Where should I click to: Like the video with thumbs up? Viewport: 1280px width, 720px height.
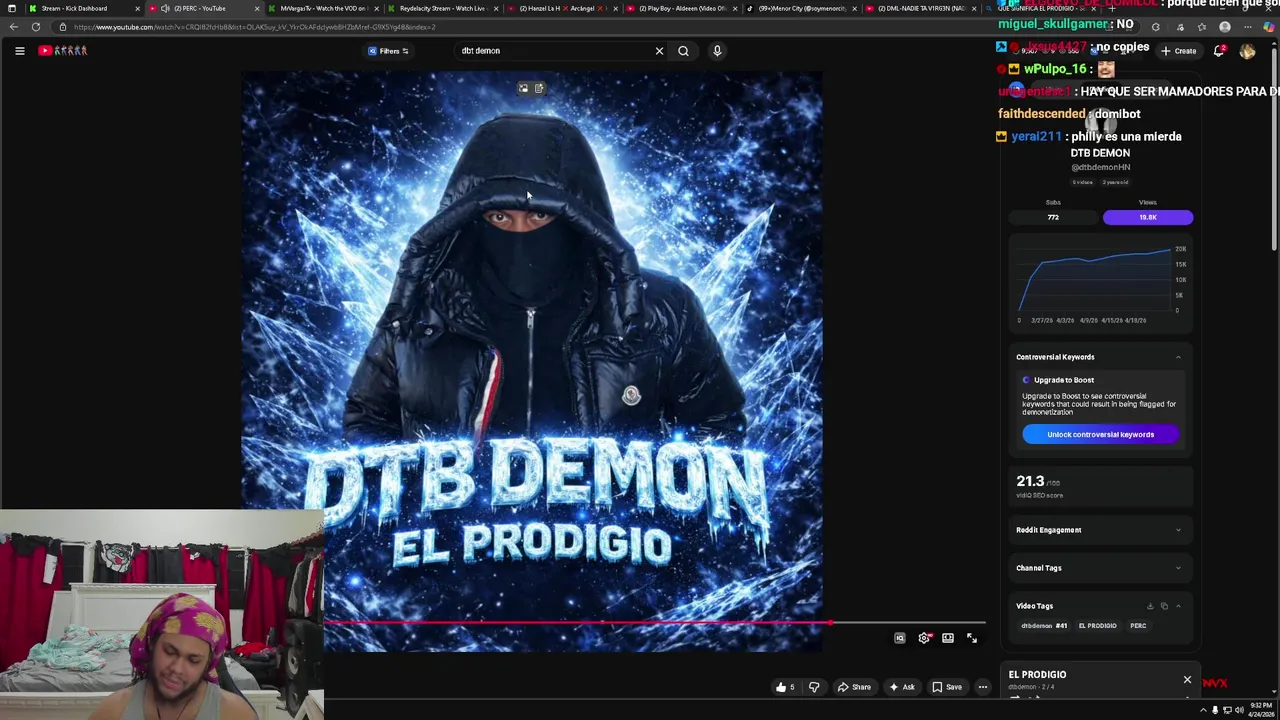tap(785, 687)
